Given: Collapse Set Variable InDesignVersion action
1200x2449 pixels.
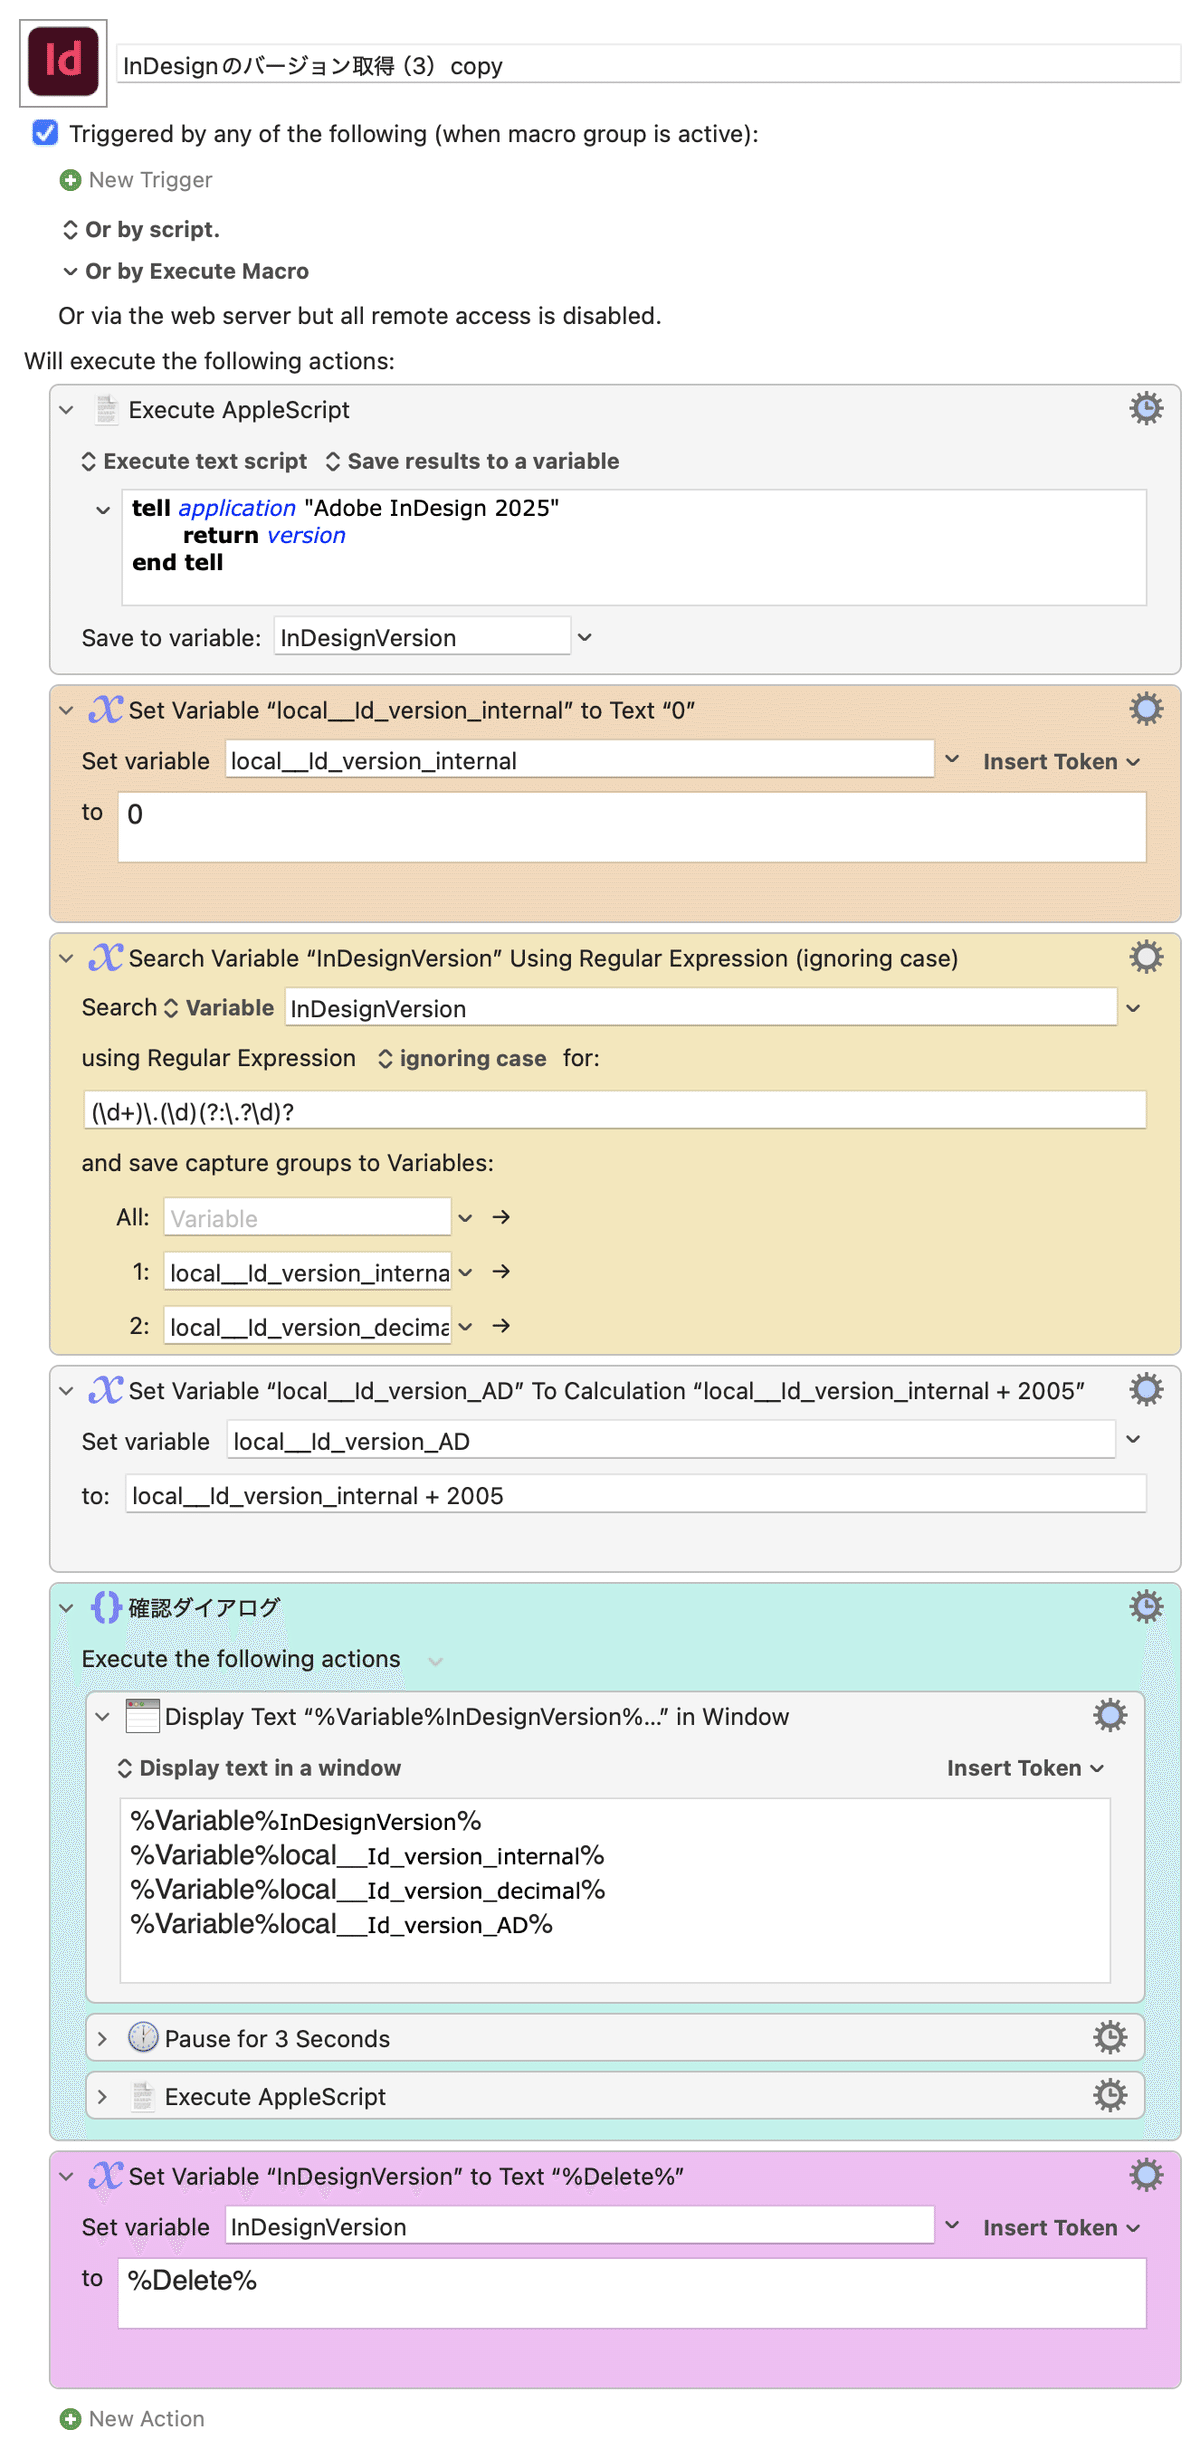Looking at the screenshot, I should point(66,2176).
